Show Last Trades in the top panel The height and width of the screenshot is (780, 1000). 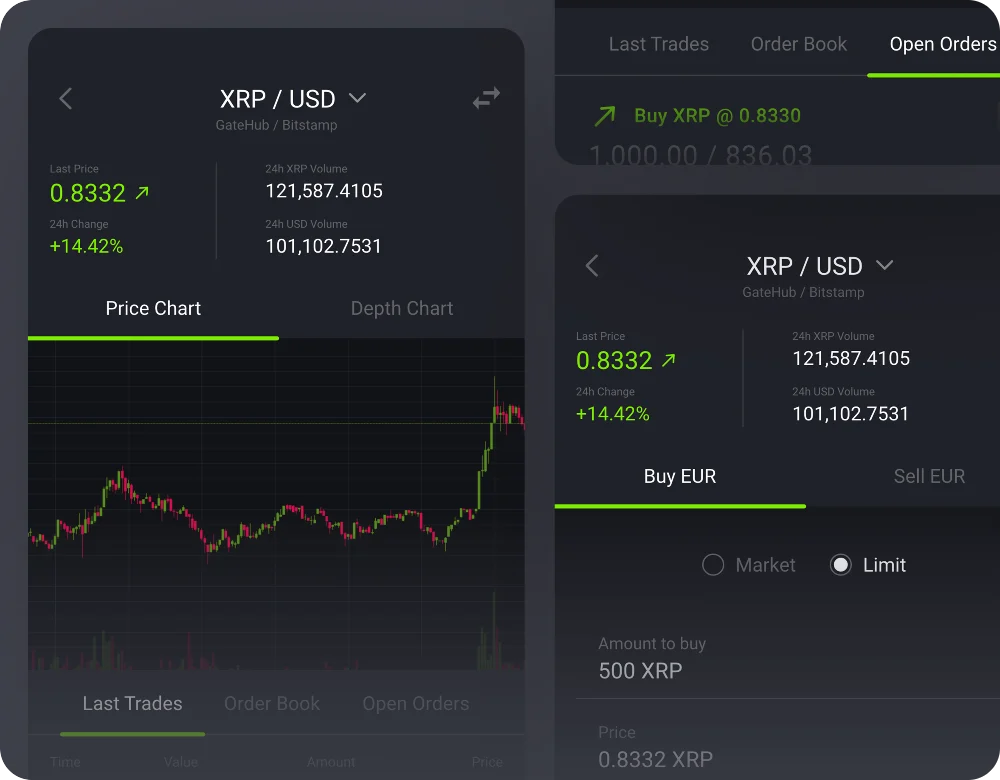pos(658,44)
